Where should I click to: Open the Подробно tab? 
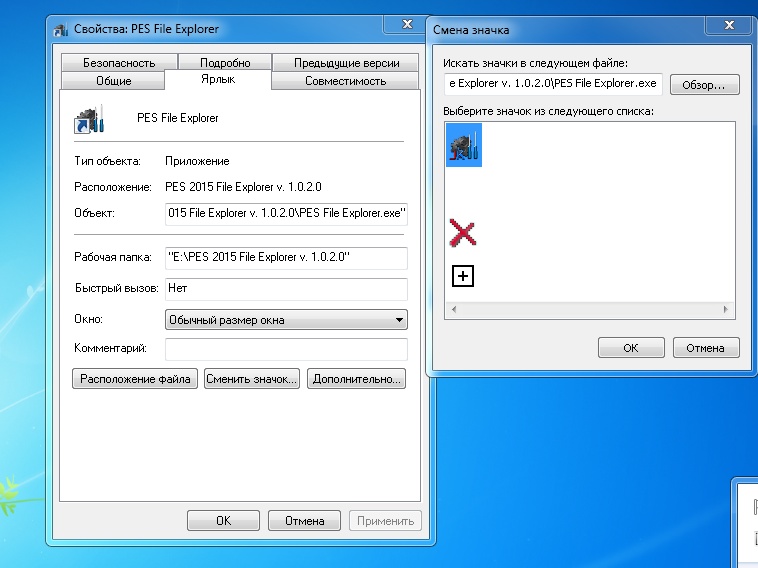(225, 63)
